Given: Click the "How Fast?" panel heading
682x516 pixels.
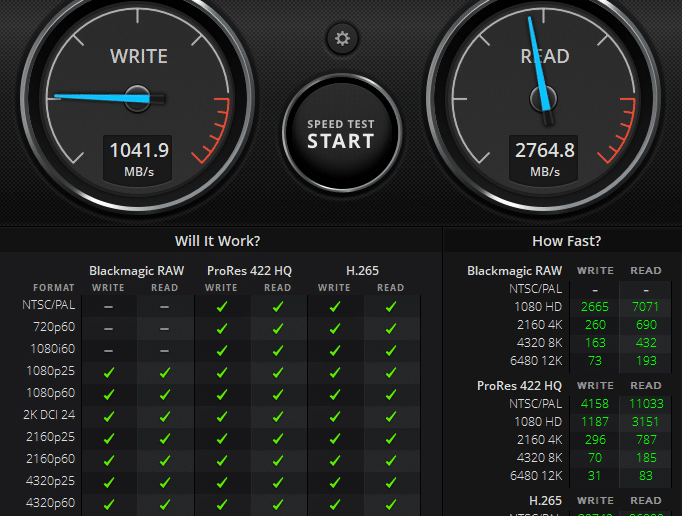Looking at the screenshot, I should pyautogui.click(x=566, y=241).
